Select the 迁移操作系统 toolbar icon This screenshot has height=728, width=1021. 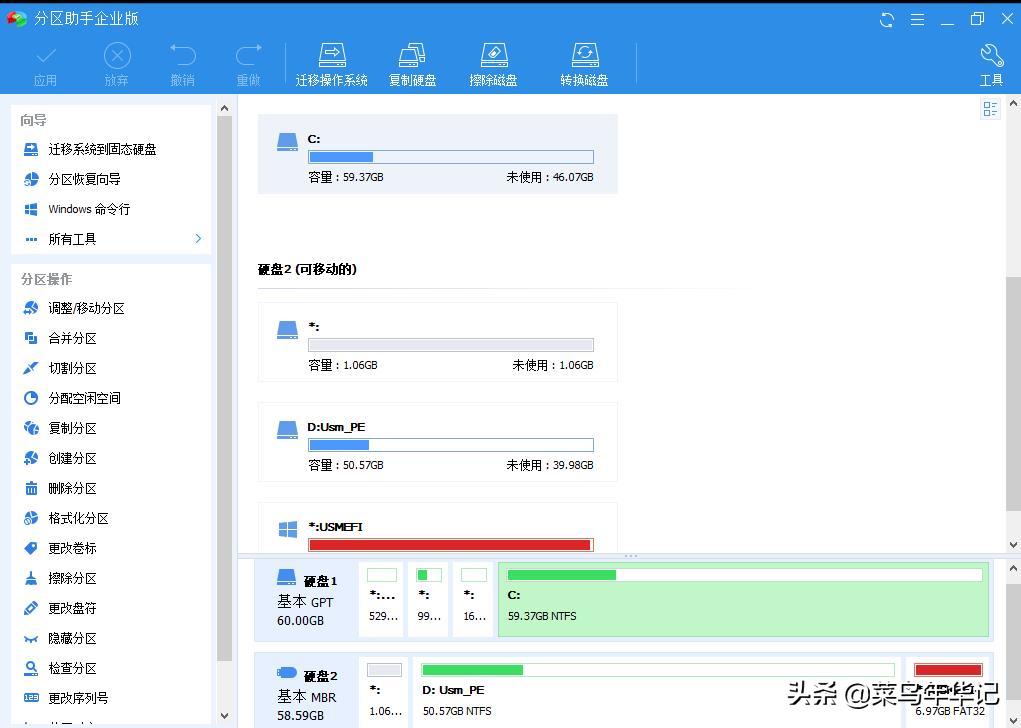click(332, 62)
